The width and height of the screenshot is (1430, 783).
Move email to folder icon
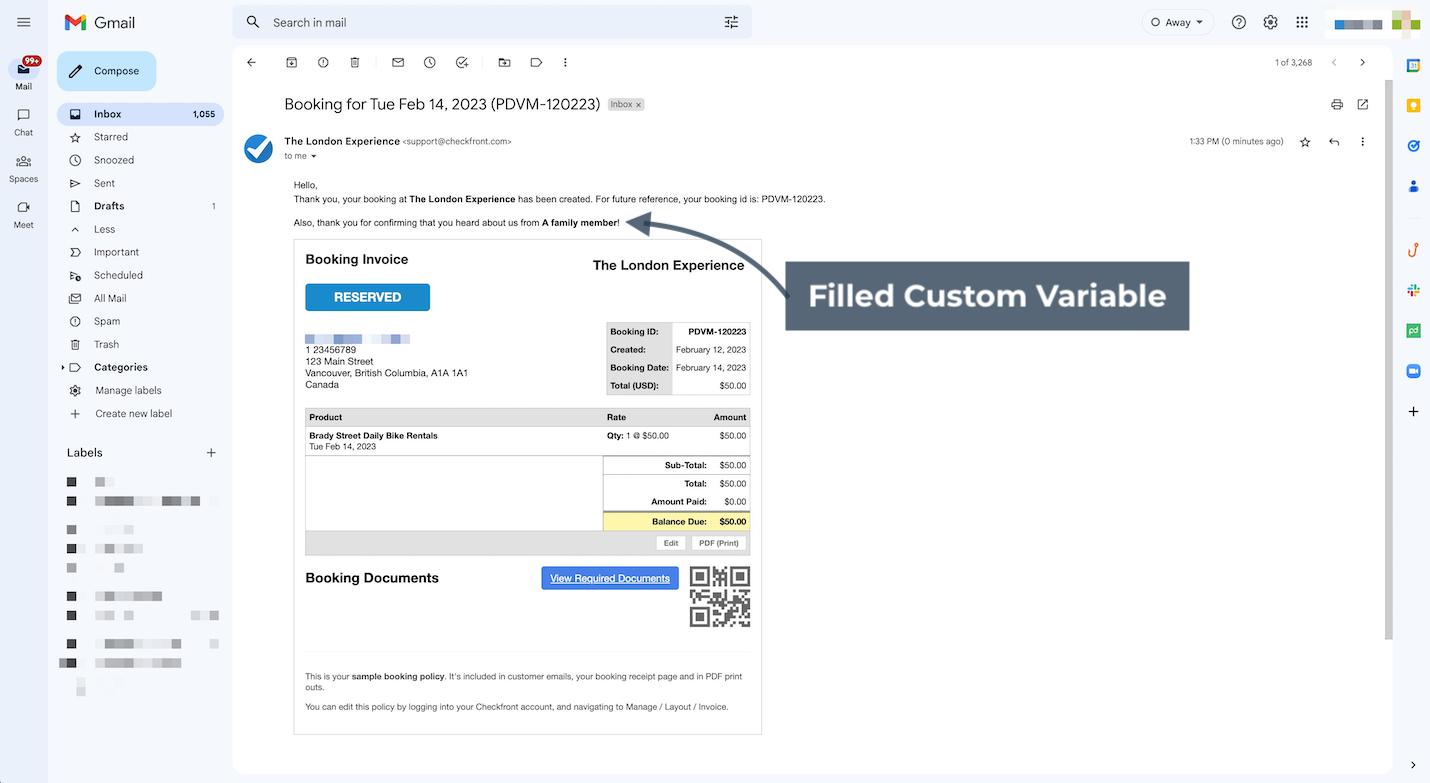(x=504, y=62)
